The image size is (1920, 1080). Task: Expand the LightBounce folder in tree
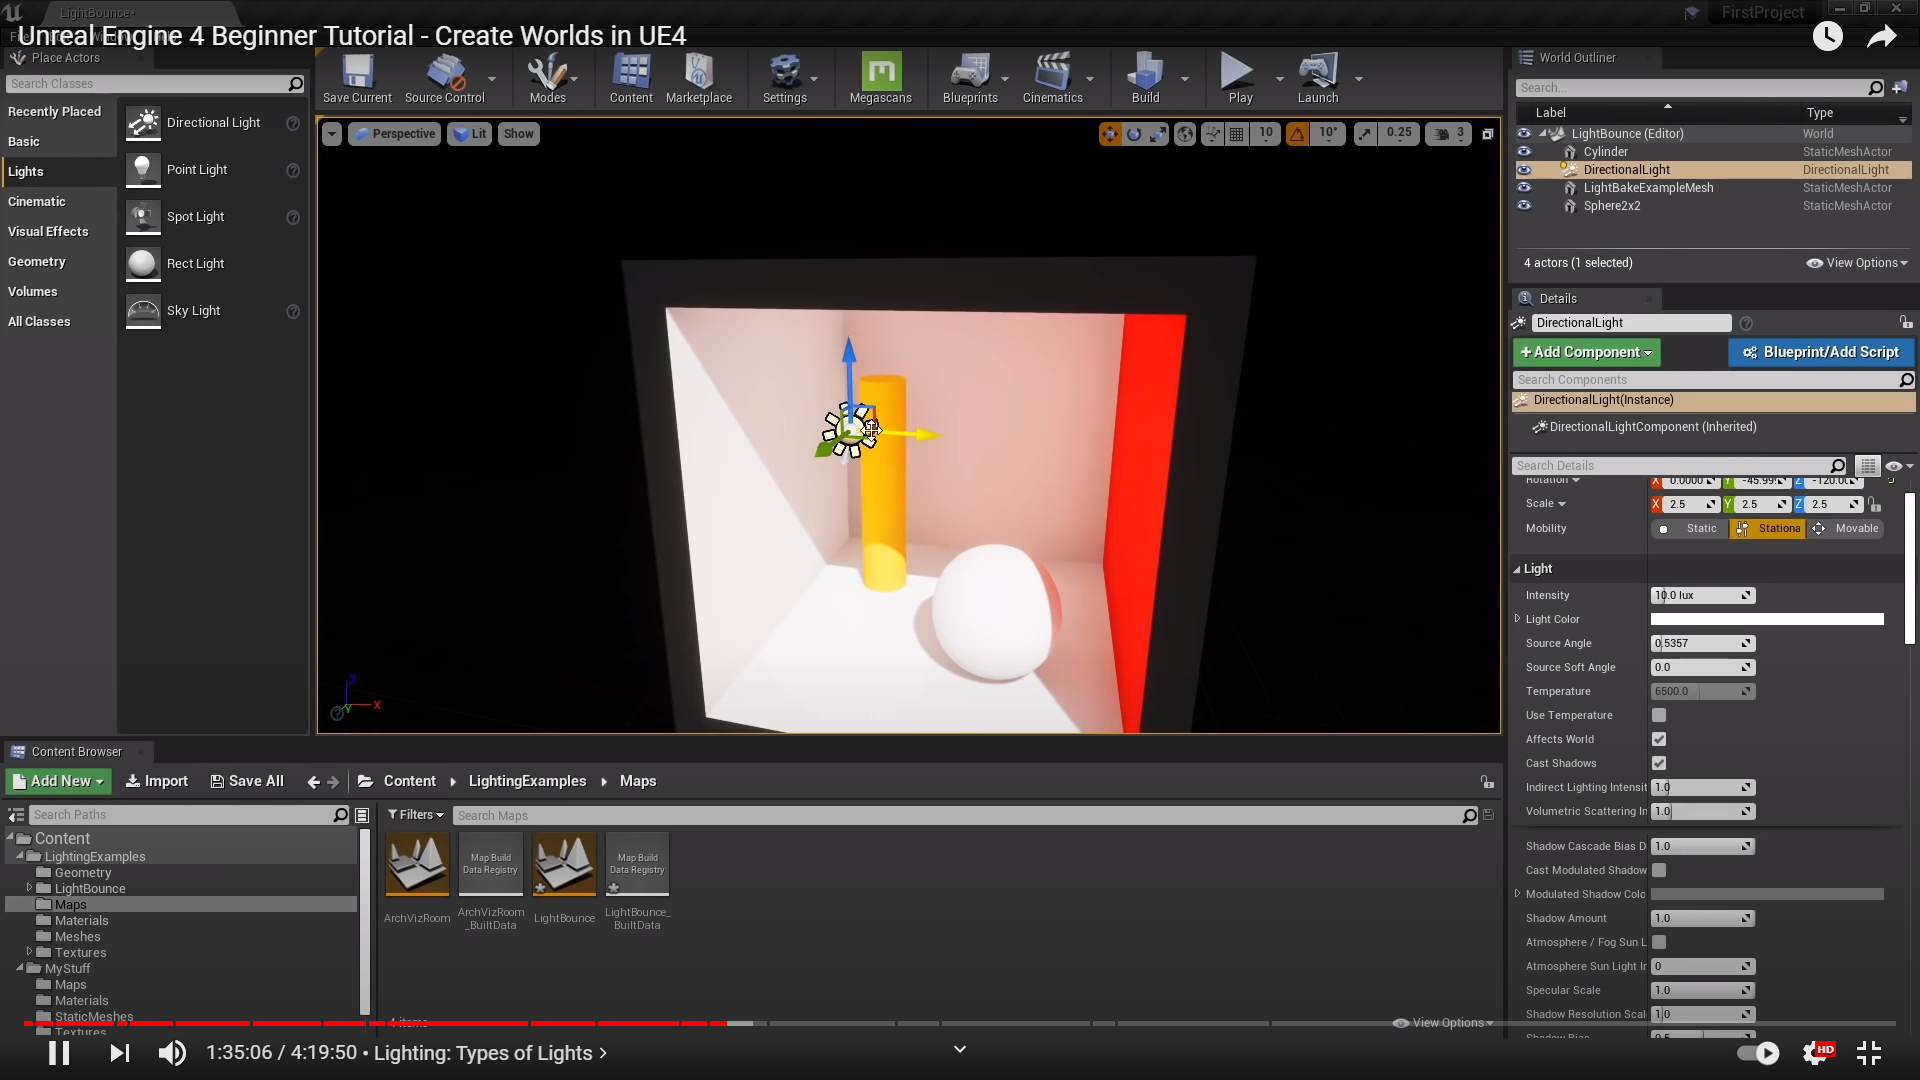coord(29,888)
